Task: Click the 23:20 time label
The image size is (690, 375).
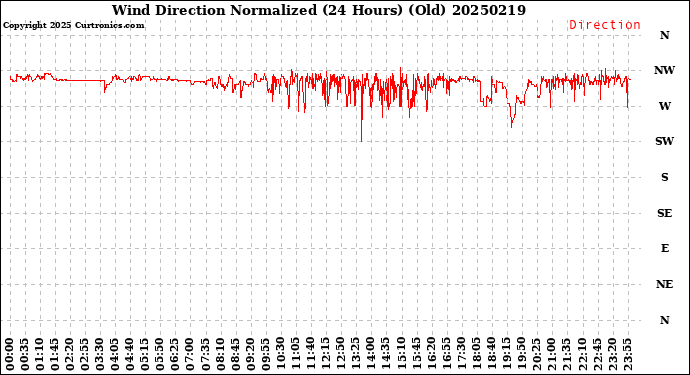Action: [612, 355]
